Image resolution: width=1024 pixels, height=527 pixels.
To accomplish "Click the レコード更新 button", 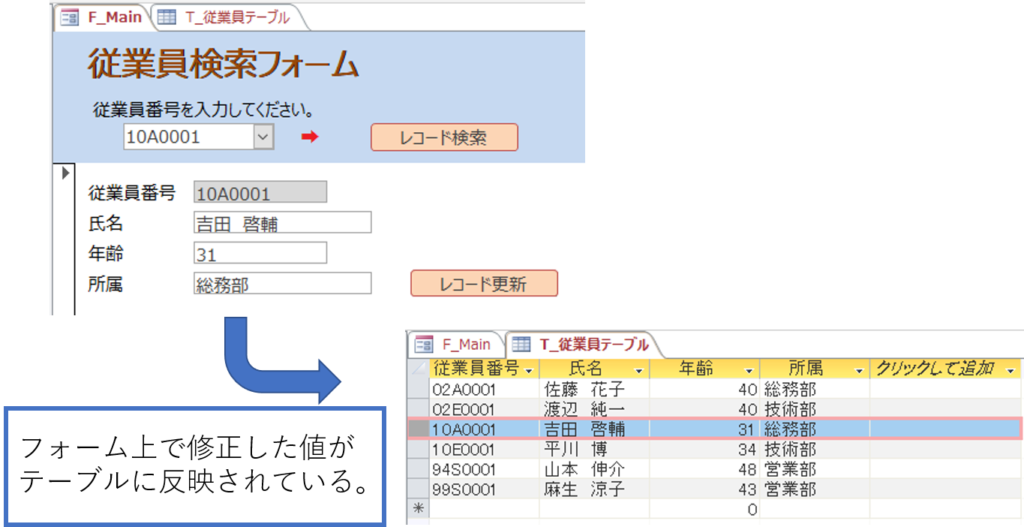I will [484, 283].
